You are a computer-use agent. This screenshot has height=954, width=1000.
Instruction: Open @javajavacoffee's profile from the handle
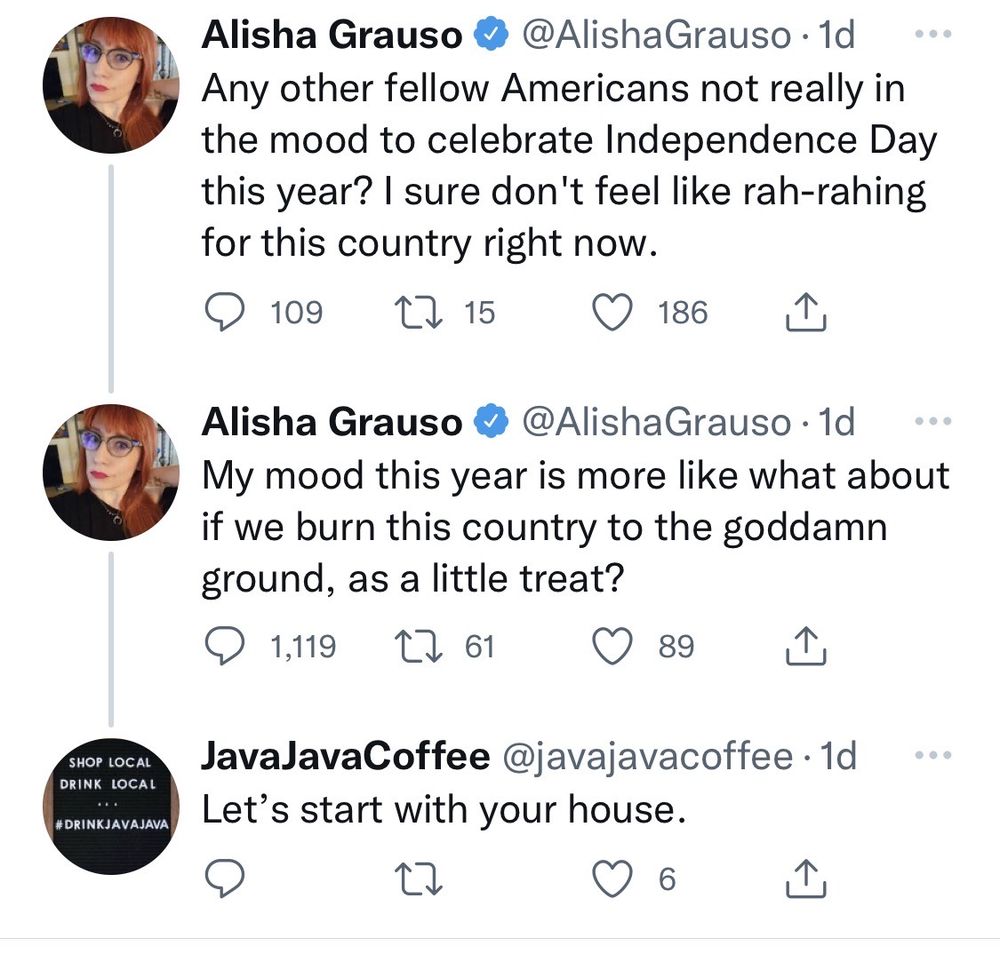[652, 756]
